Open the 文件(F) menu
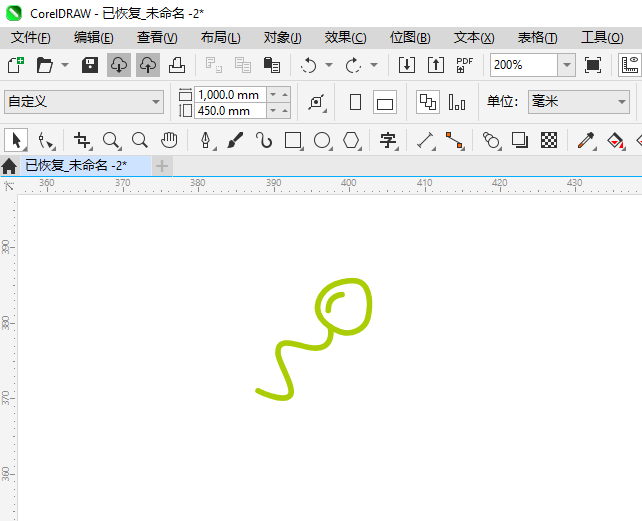The width and height of the screenshot is (642, 521). [31, 38]
